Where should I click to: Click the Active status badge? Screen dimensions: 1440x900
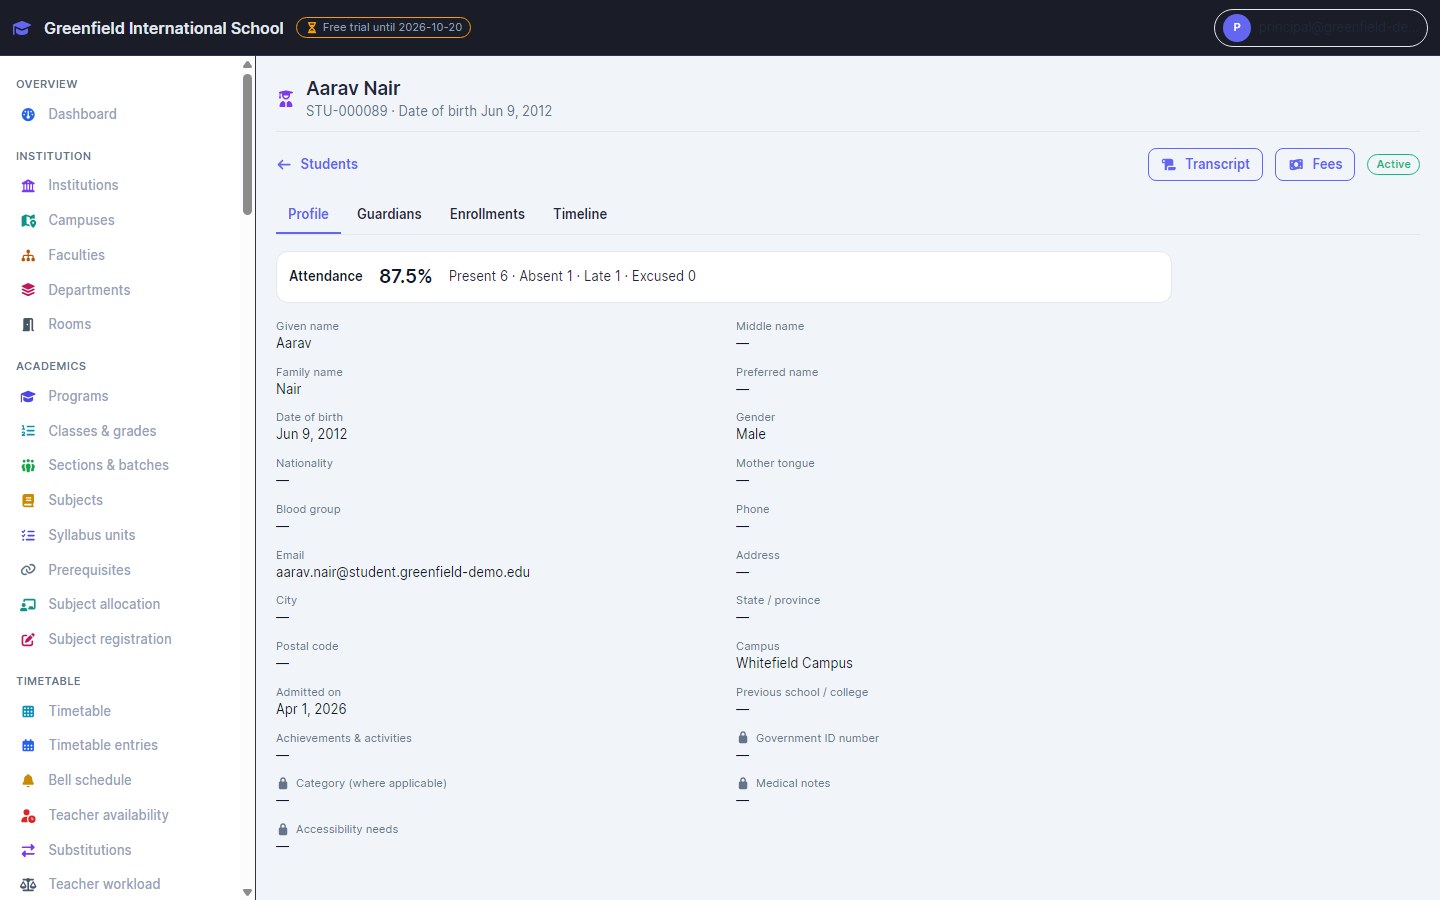tap(1393, 165)
